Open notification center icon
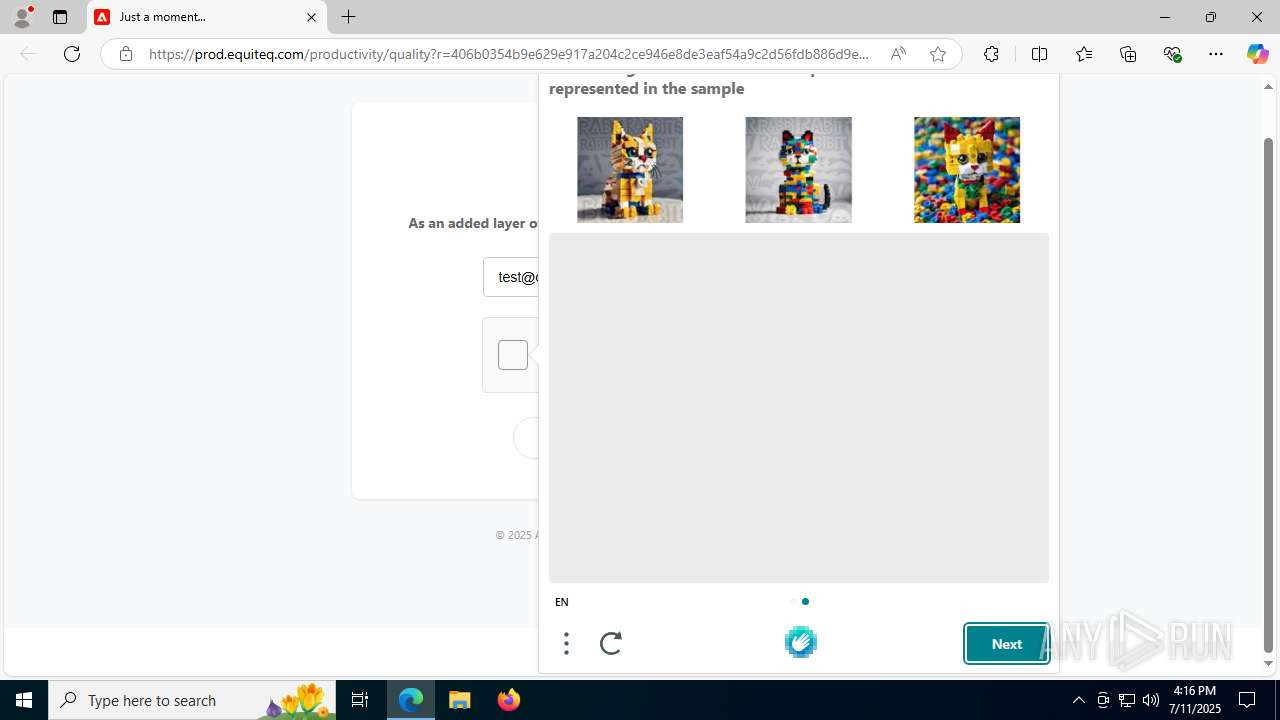 click(x=1247, y=700)
